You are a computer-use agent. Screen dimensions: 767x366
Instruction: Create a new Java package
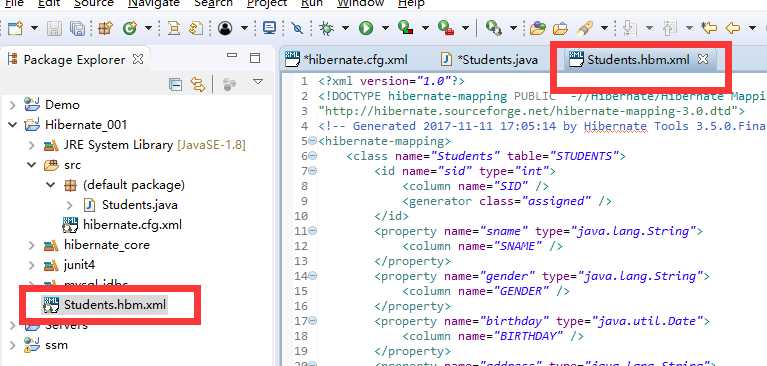[105, 28]
